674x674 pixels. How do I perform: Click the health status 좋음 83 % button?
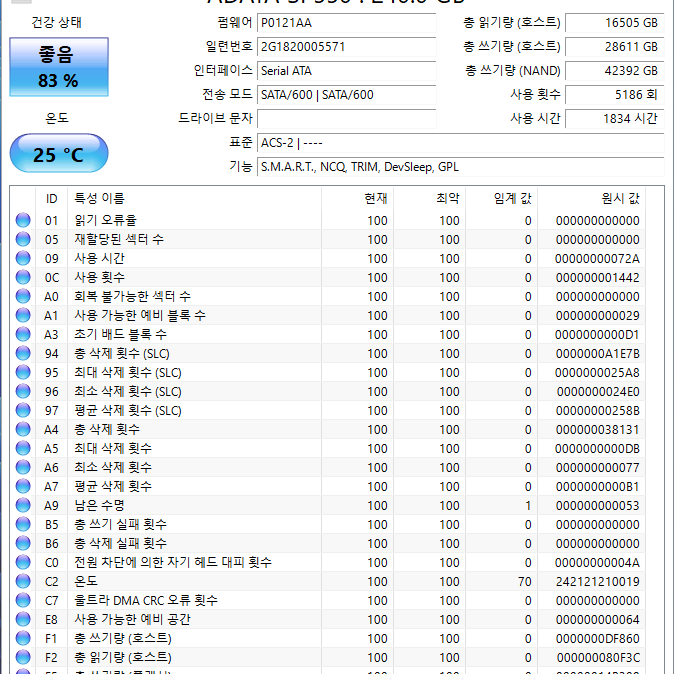59,67
